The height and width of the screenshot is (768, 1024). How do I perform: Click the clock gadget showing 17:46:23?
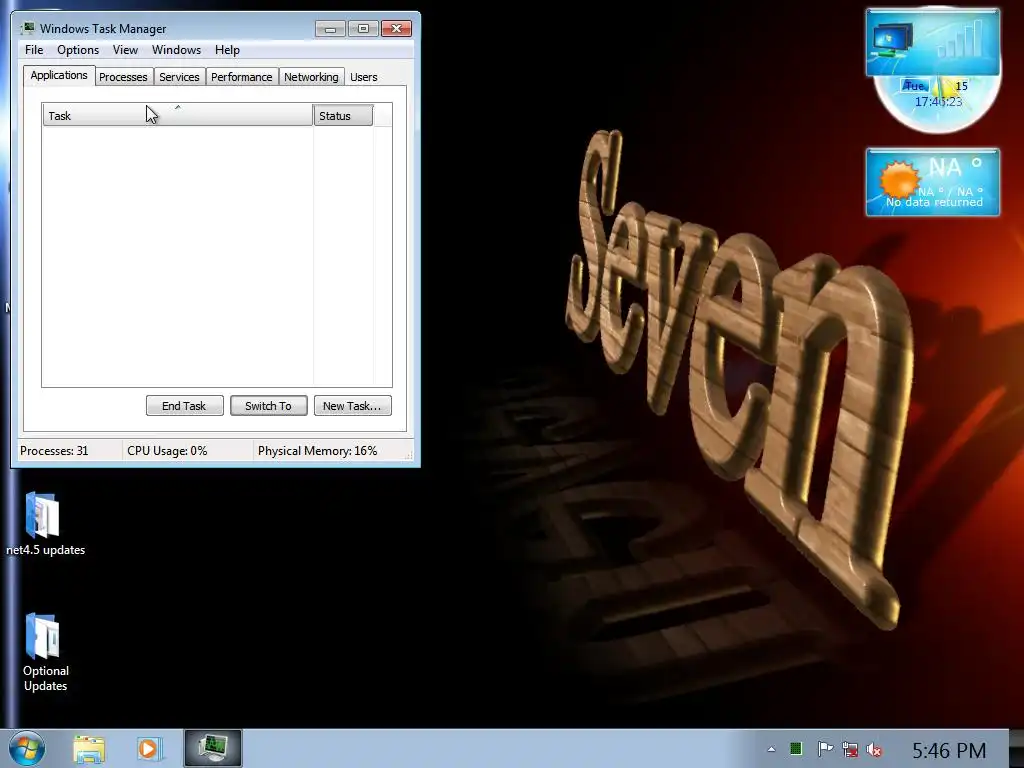click(936, 103)
